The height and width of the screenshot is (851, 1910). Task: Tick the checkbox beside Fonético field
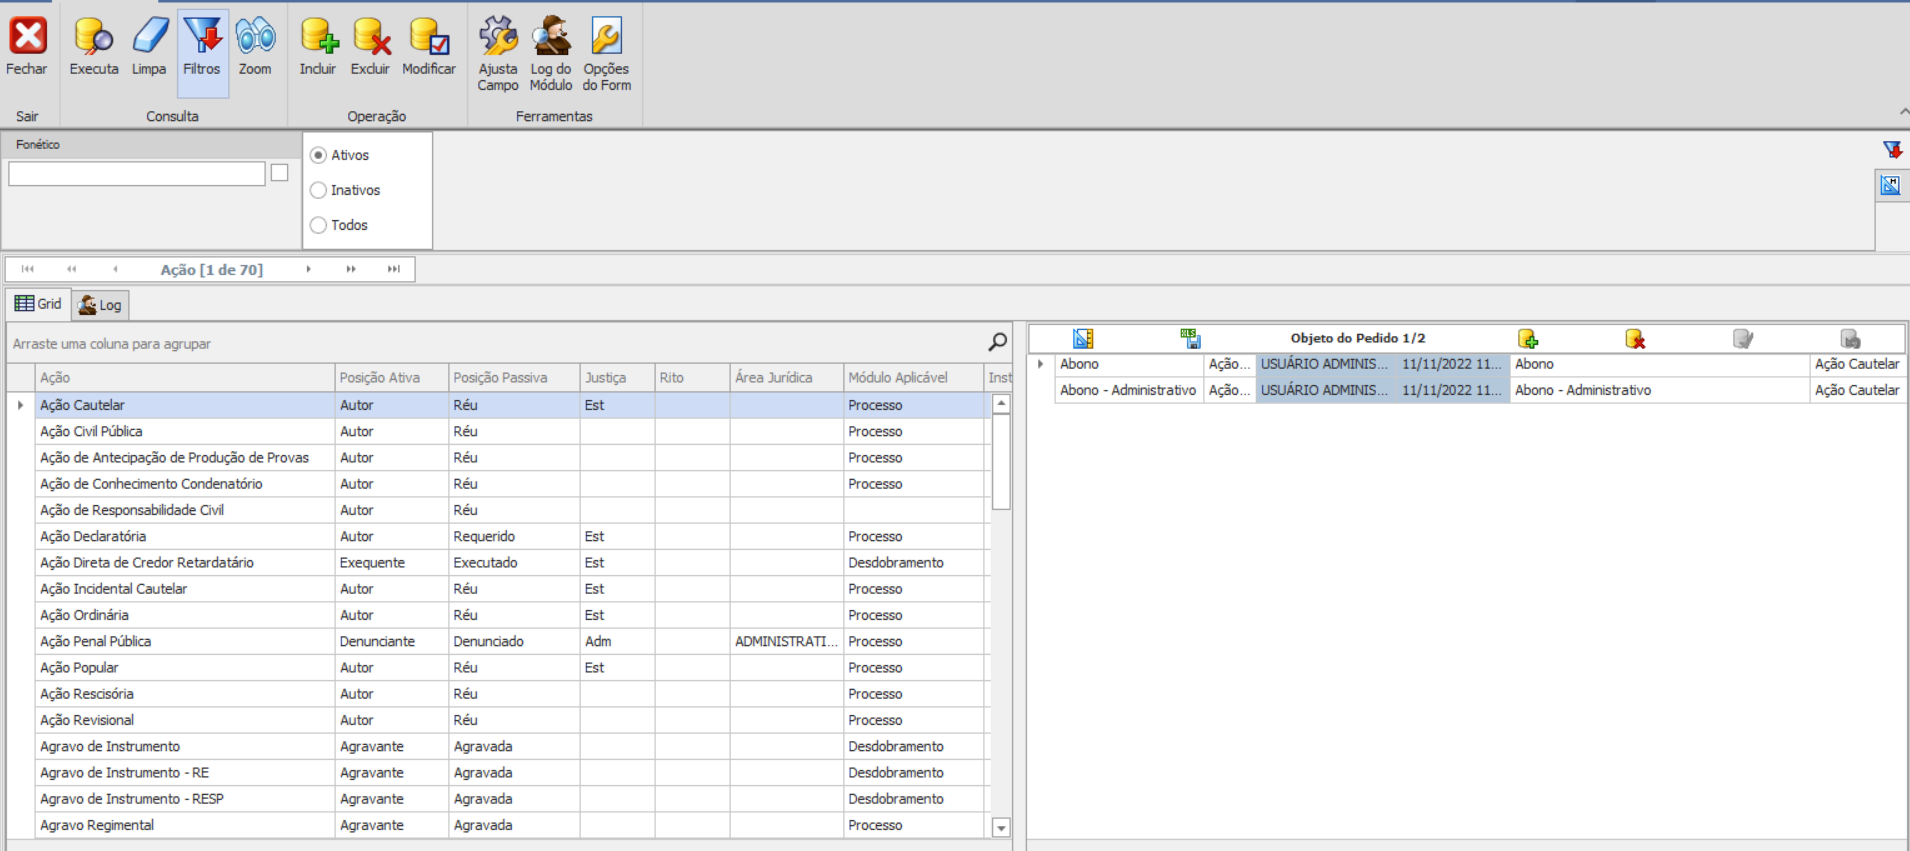[x=280, y=173]
